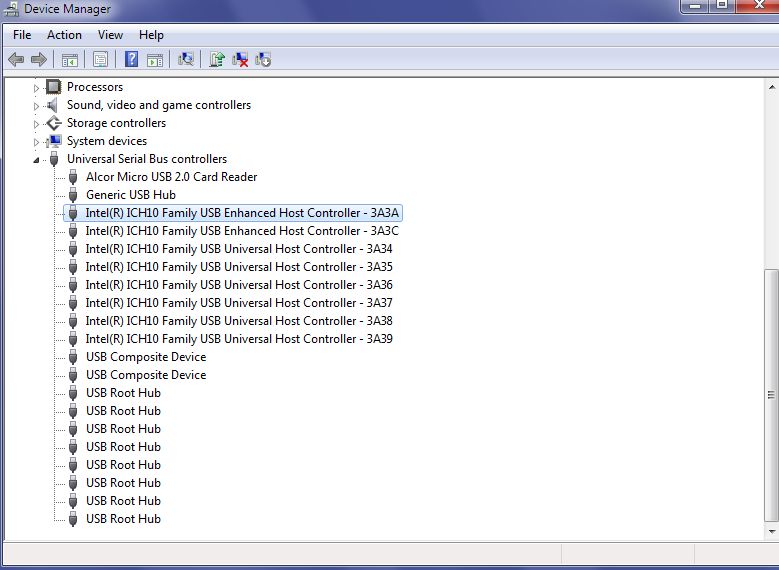This screenshot has width=779, height=570.
Task: Expand the Storage controllers node
Action: pyautogui.click(x=36, y=124)
